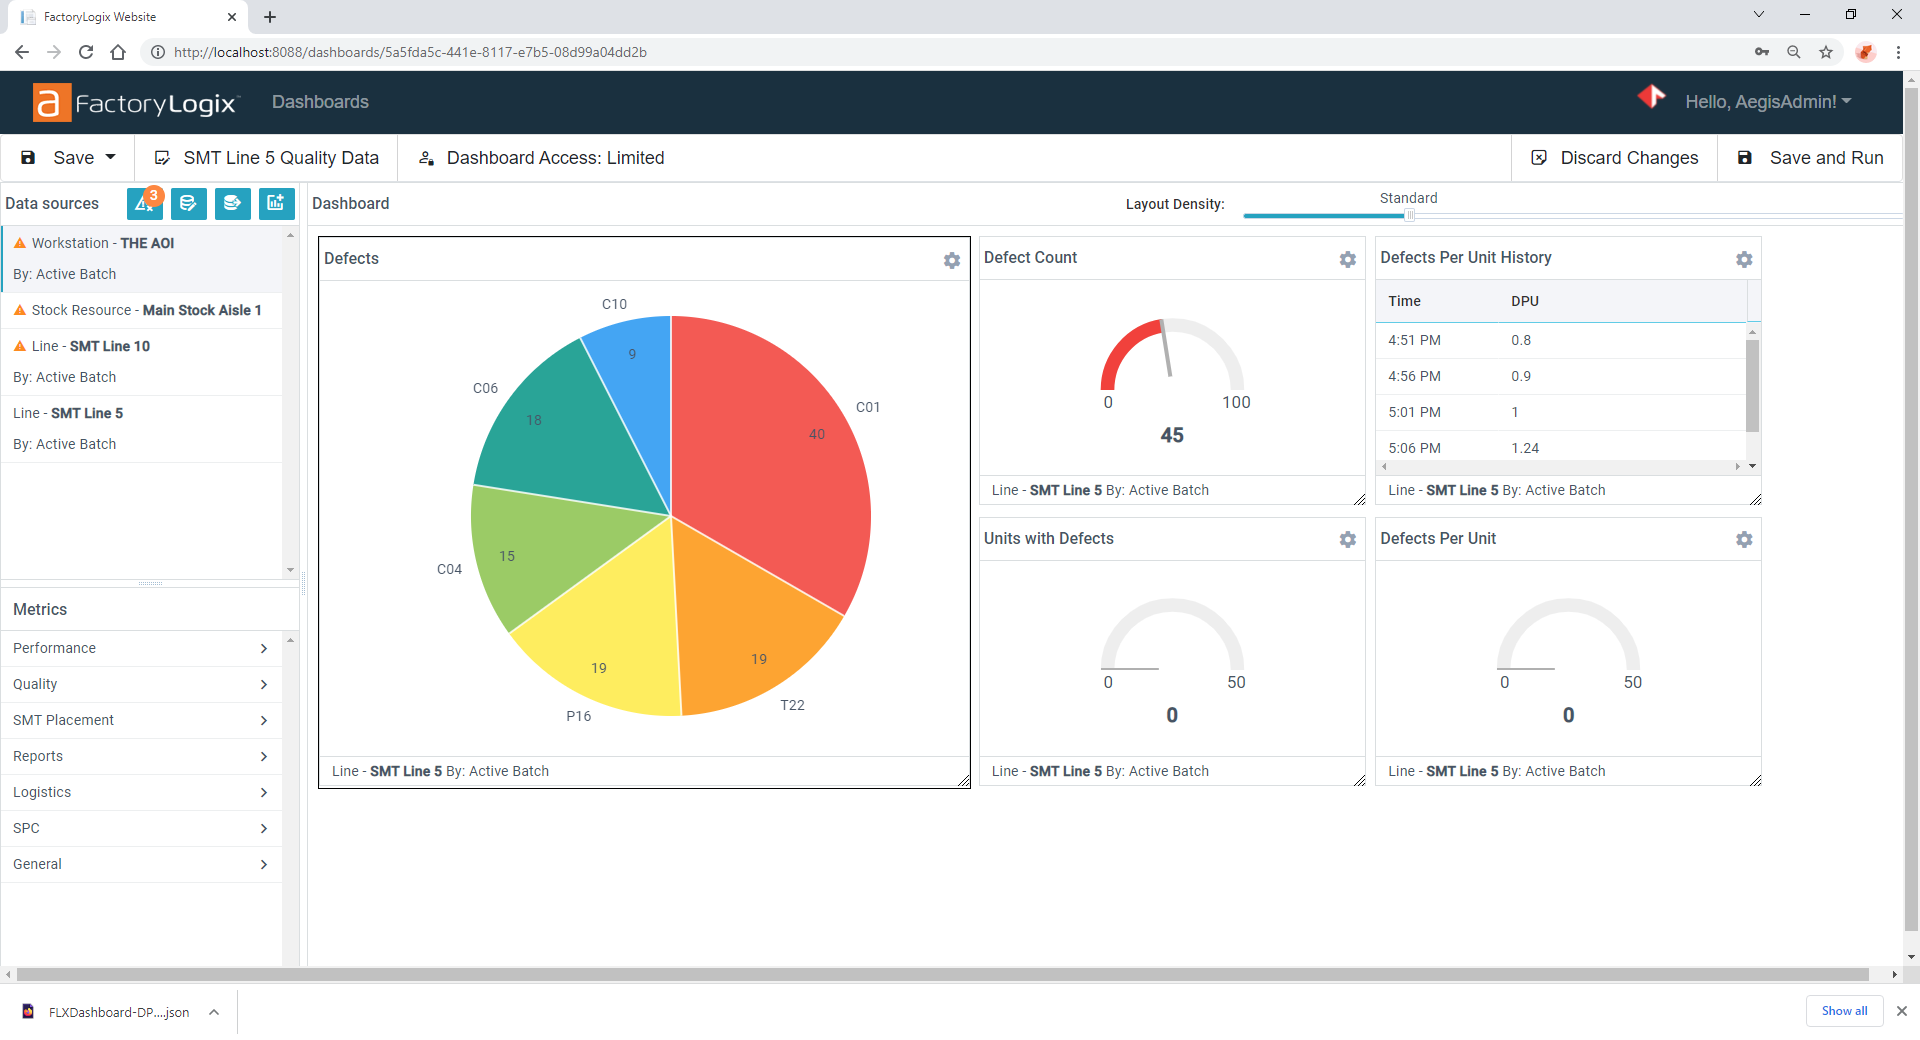Viewport: 1920px width, 1040px height.
Task: Open the Save dropdown arrow
Action: 109,157
